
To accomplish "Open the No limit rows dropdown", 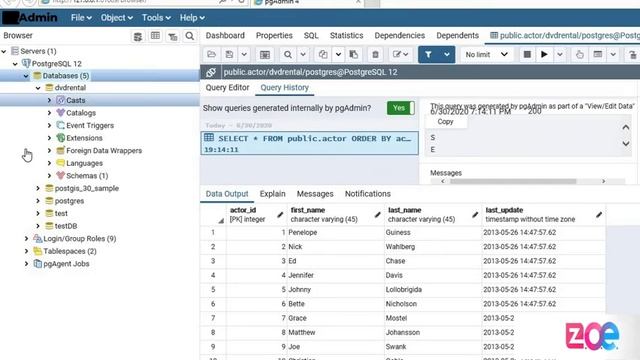I will [487, 55].
